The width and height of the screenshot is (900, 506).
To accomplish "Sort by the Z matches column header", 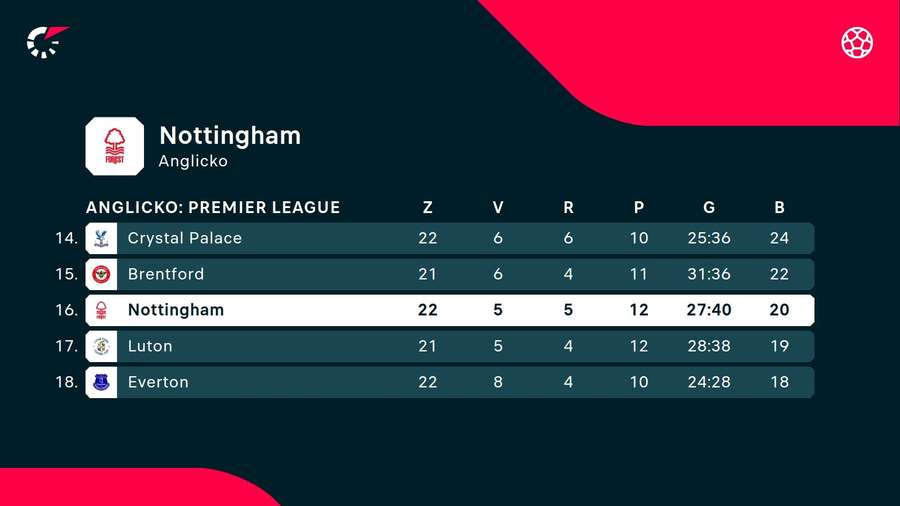I will 428,208.
